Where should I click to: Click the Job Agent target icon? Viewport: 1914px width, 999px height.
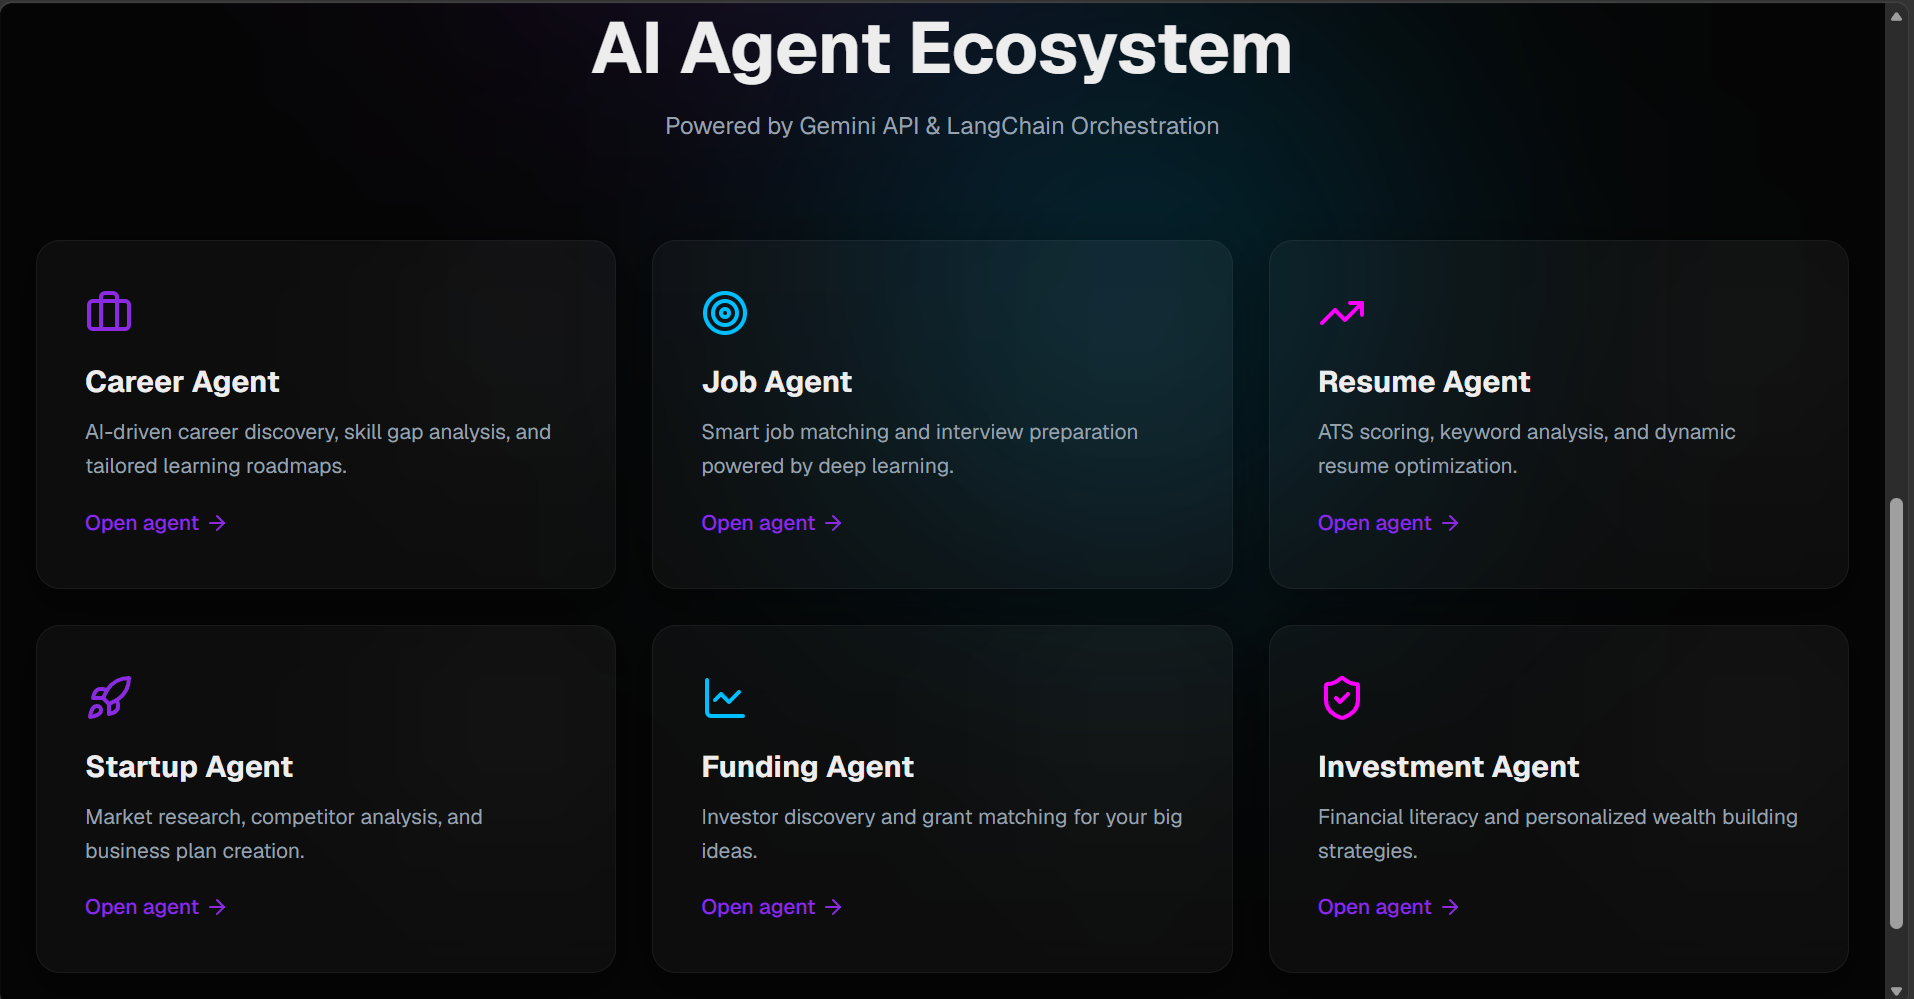coord(725,313)
